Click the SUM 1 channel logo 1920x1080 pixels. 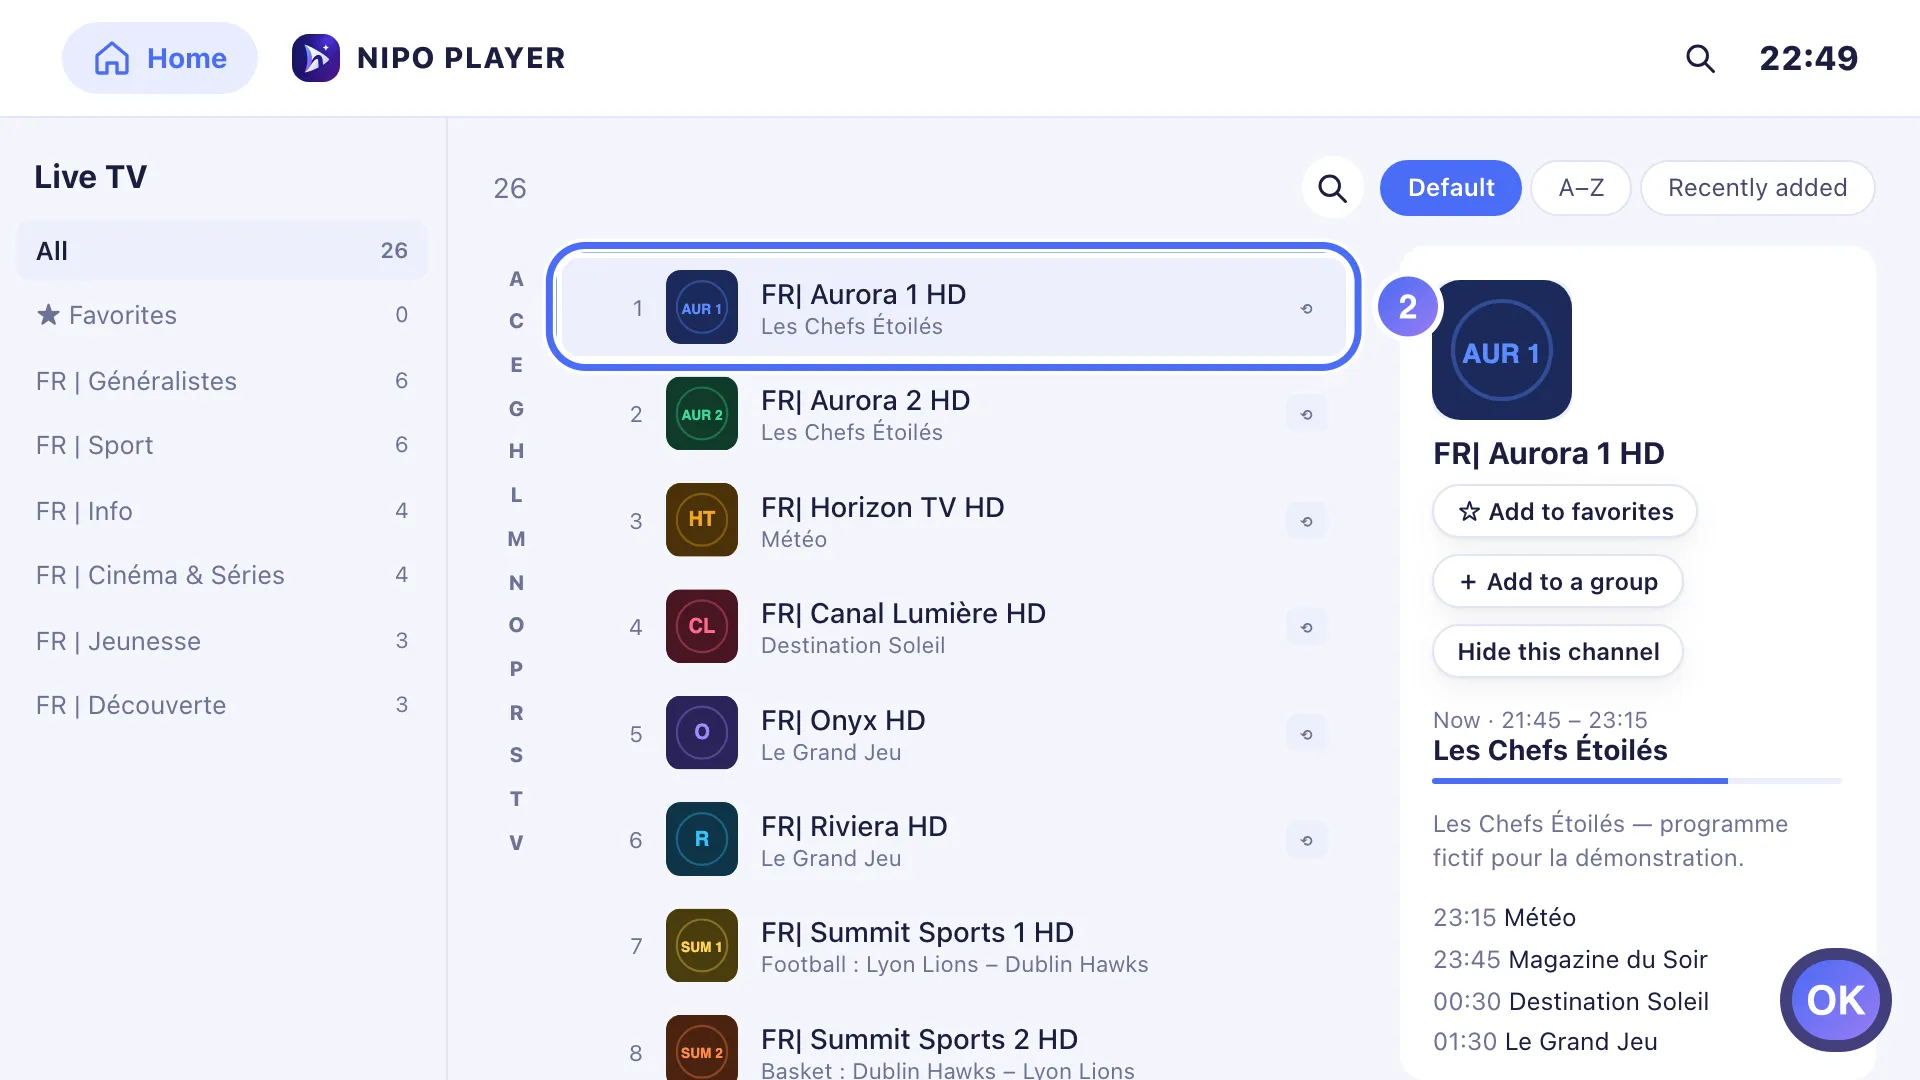pyautogui.click(x=702, y=946)
